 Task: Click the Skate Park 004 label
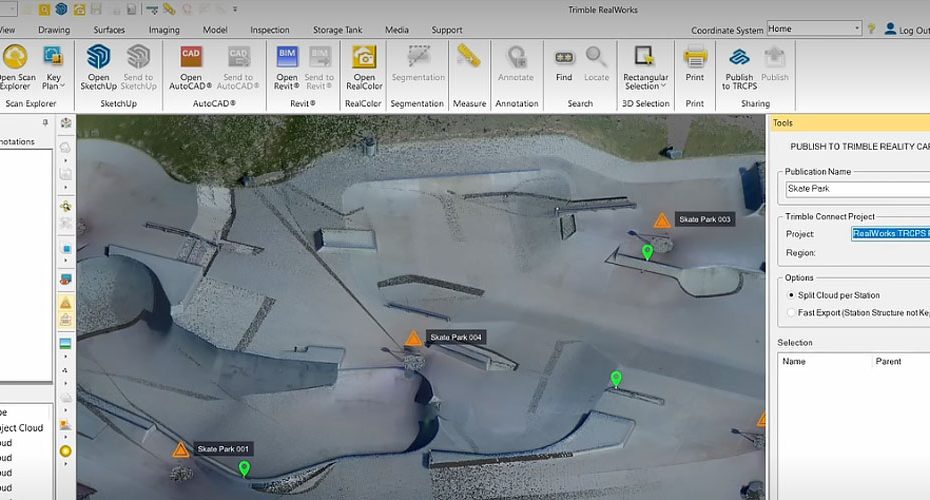click(456, 337)
